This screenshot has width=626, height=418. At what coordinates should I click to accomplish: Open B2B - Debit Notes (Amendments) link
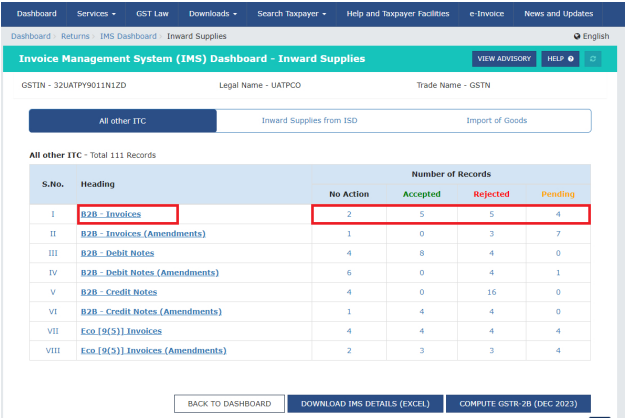[x=150, y=273]
